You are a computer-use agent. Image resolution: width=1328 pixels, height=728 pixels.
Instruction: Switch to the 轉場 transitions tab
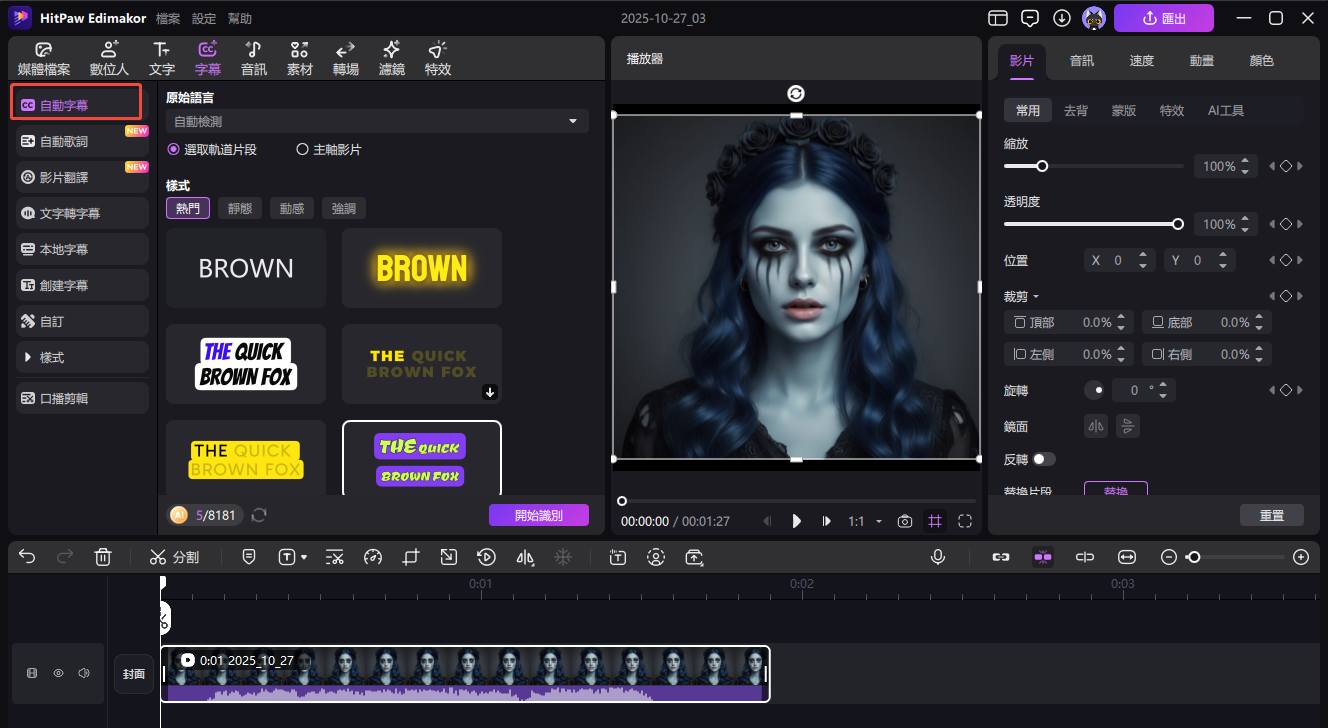pyautogui.click(x=346, y=59)
